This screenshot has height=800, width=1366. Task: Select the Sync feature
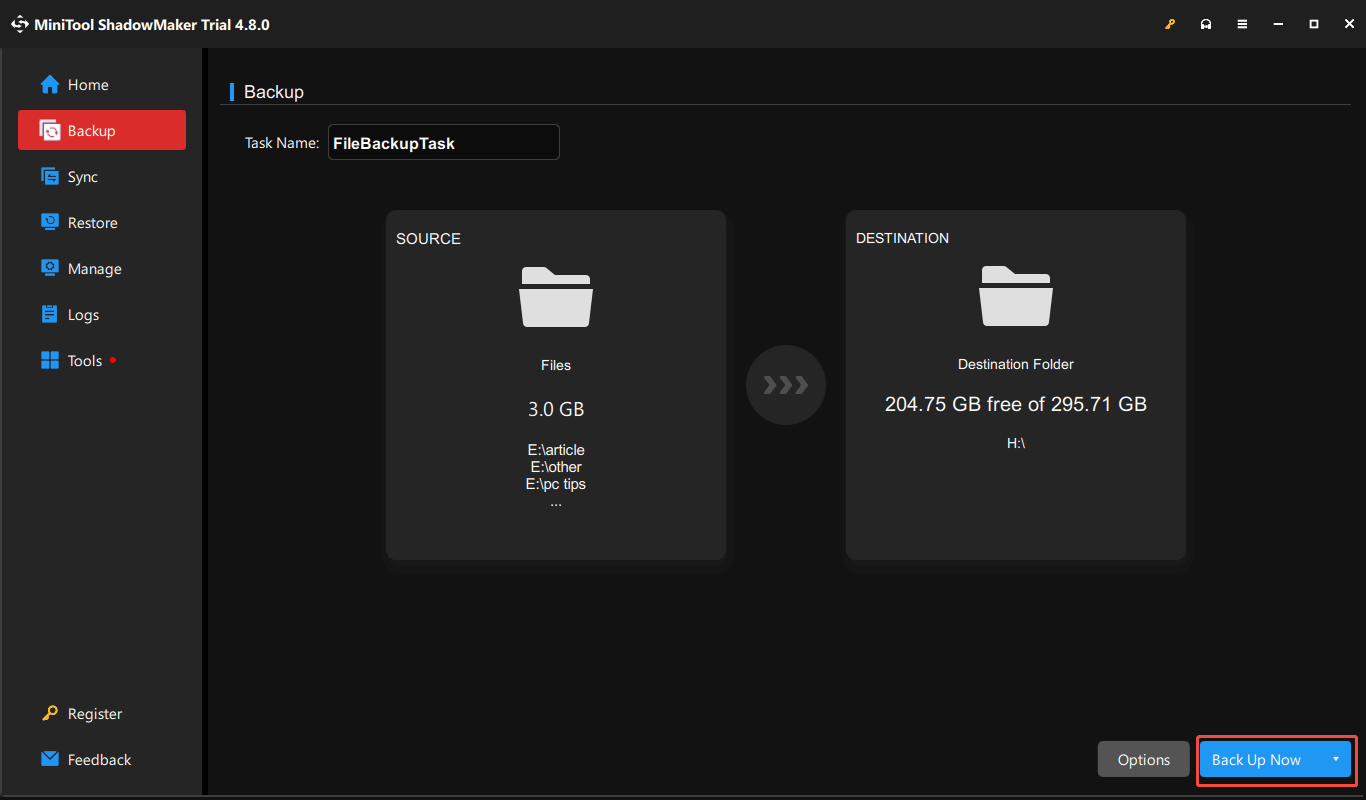83,176
